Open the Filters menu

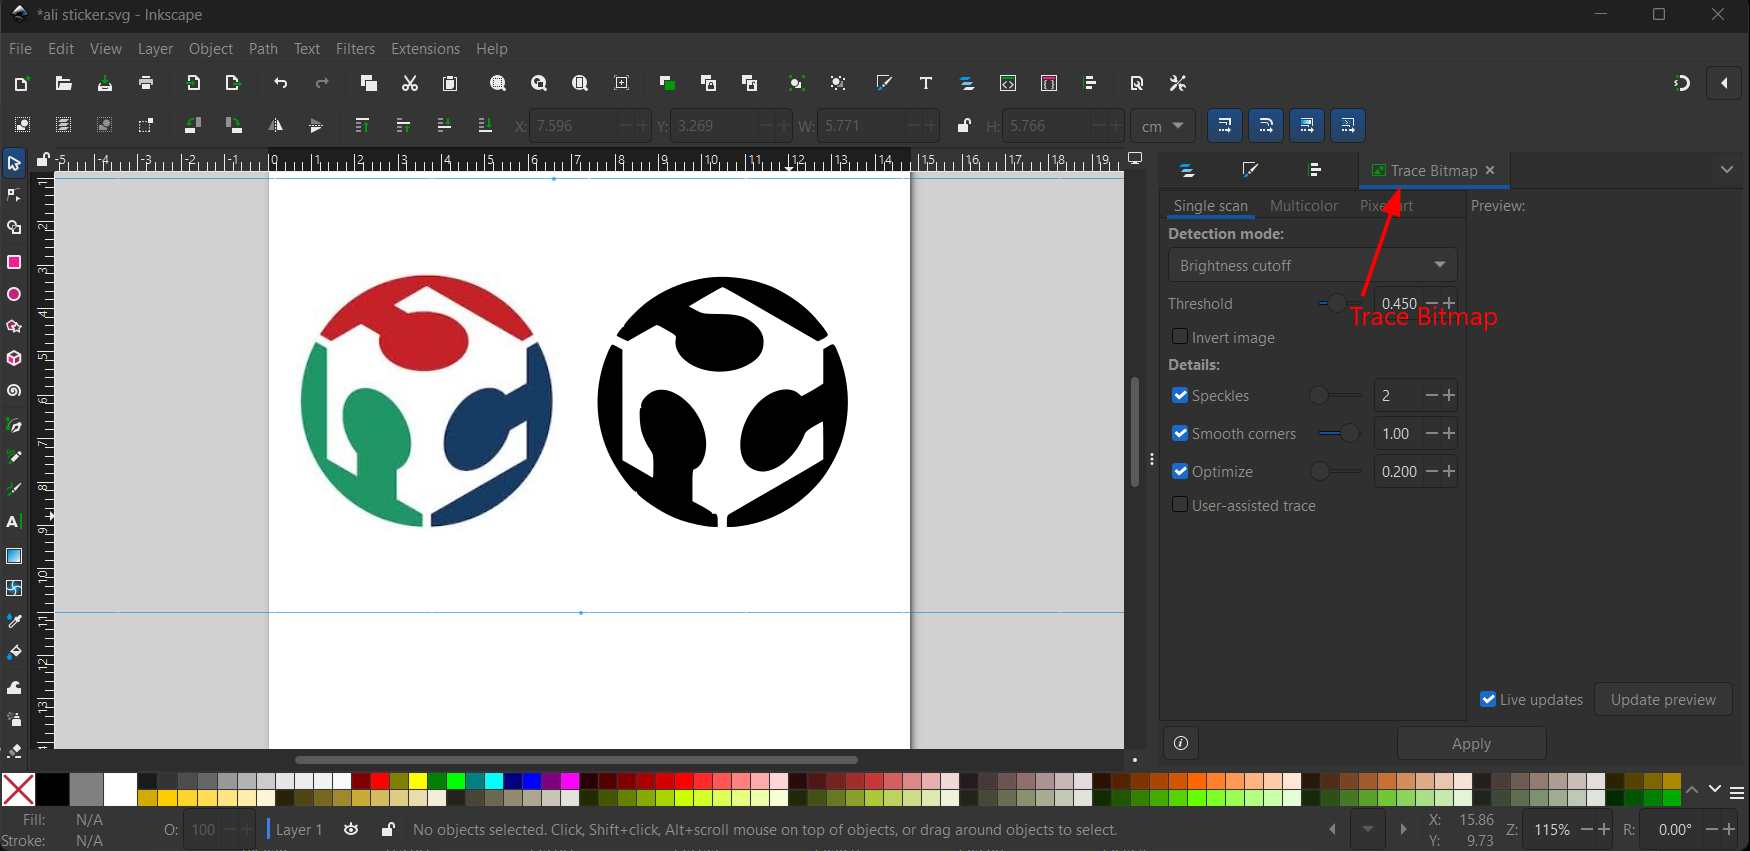pyautogui.click(x=355, y=49)
